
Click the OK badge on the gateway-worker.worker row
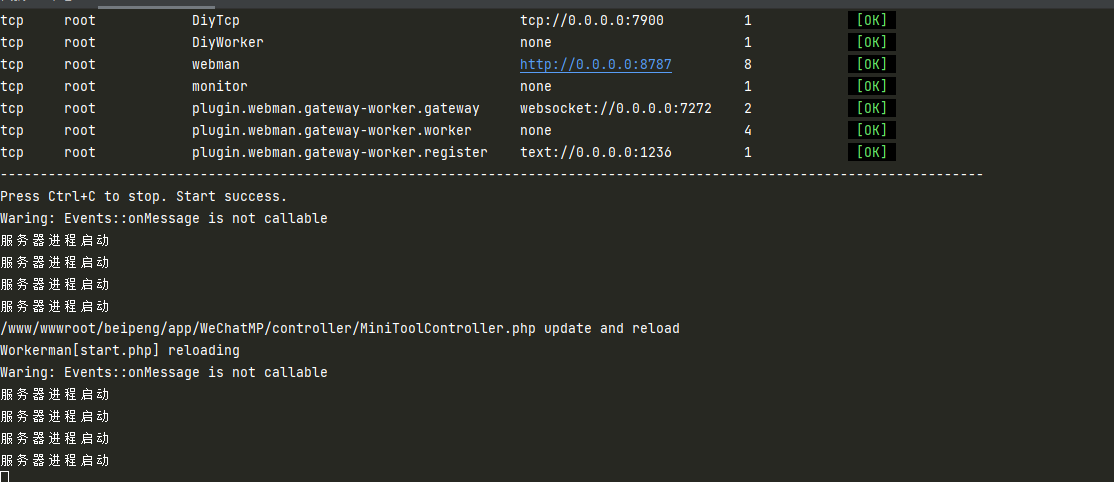pos(871,131)
